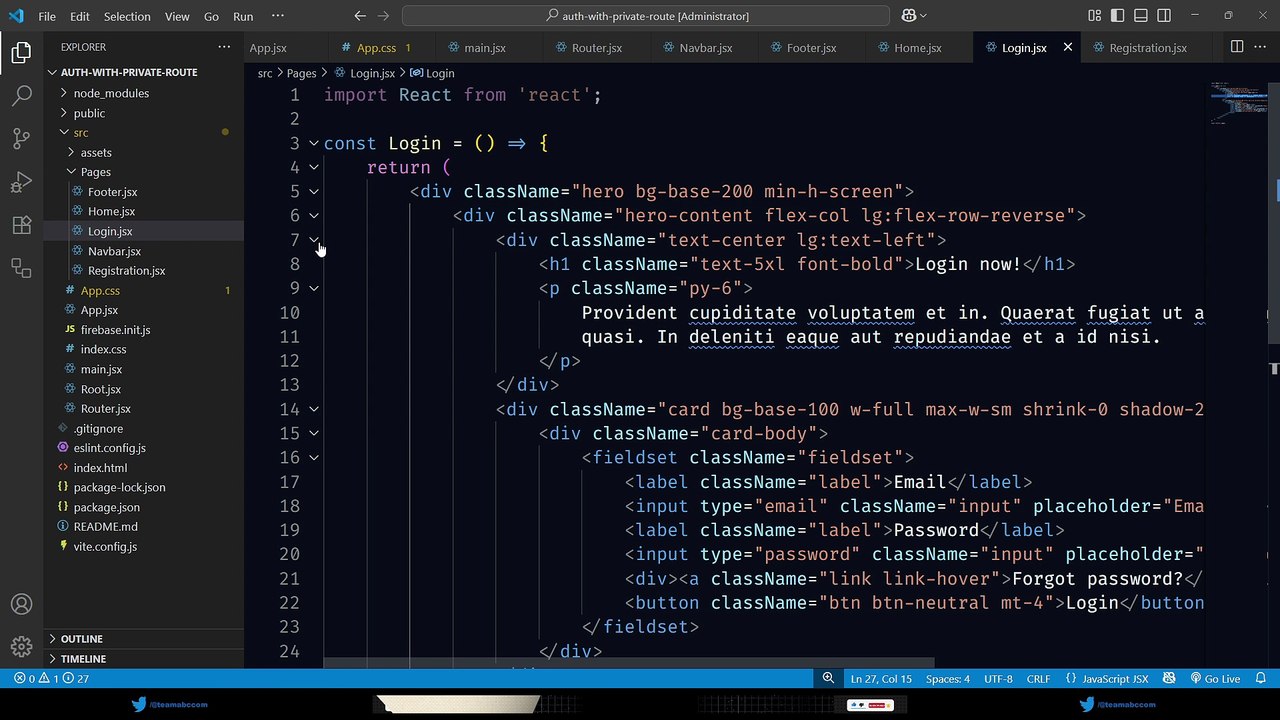Toggle the primary side bar
The image size is (1280, 720).
point(1116,16)
